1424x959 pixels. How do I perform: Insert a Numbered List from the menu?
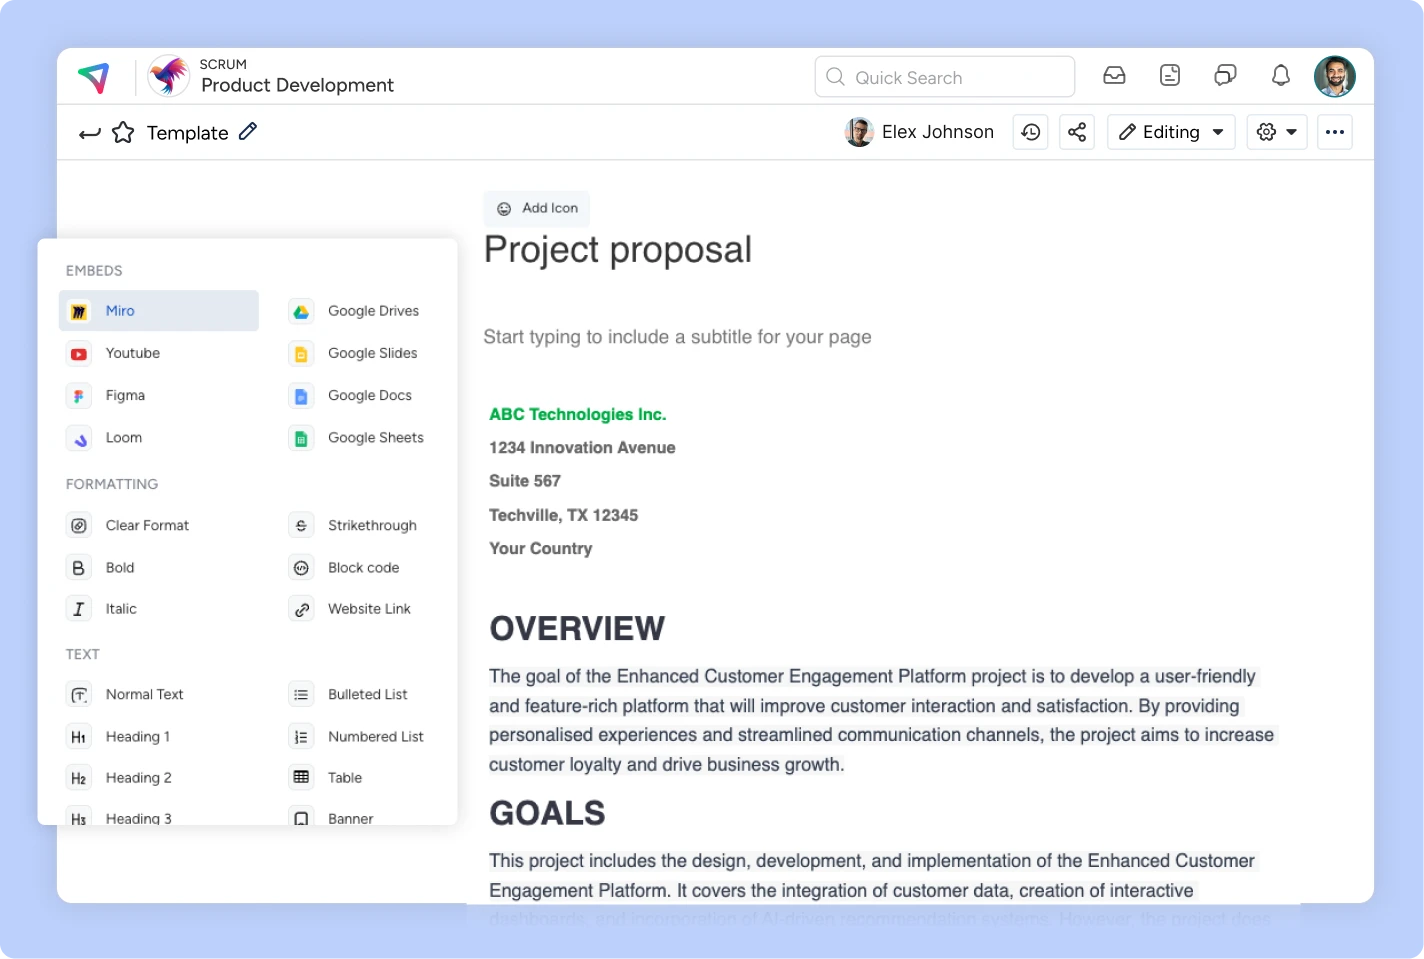pos(375,737)
